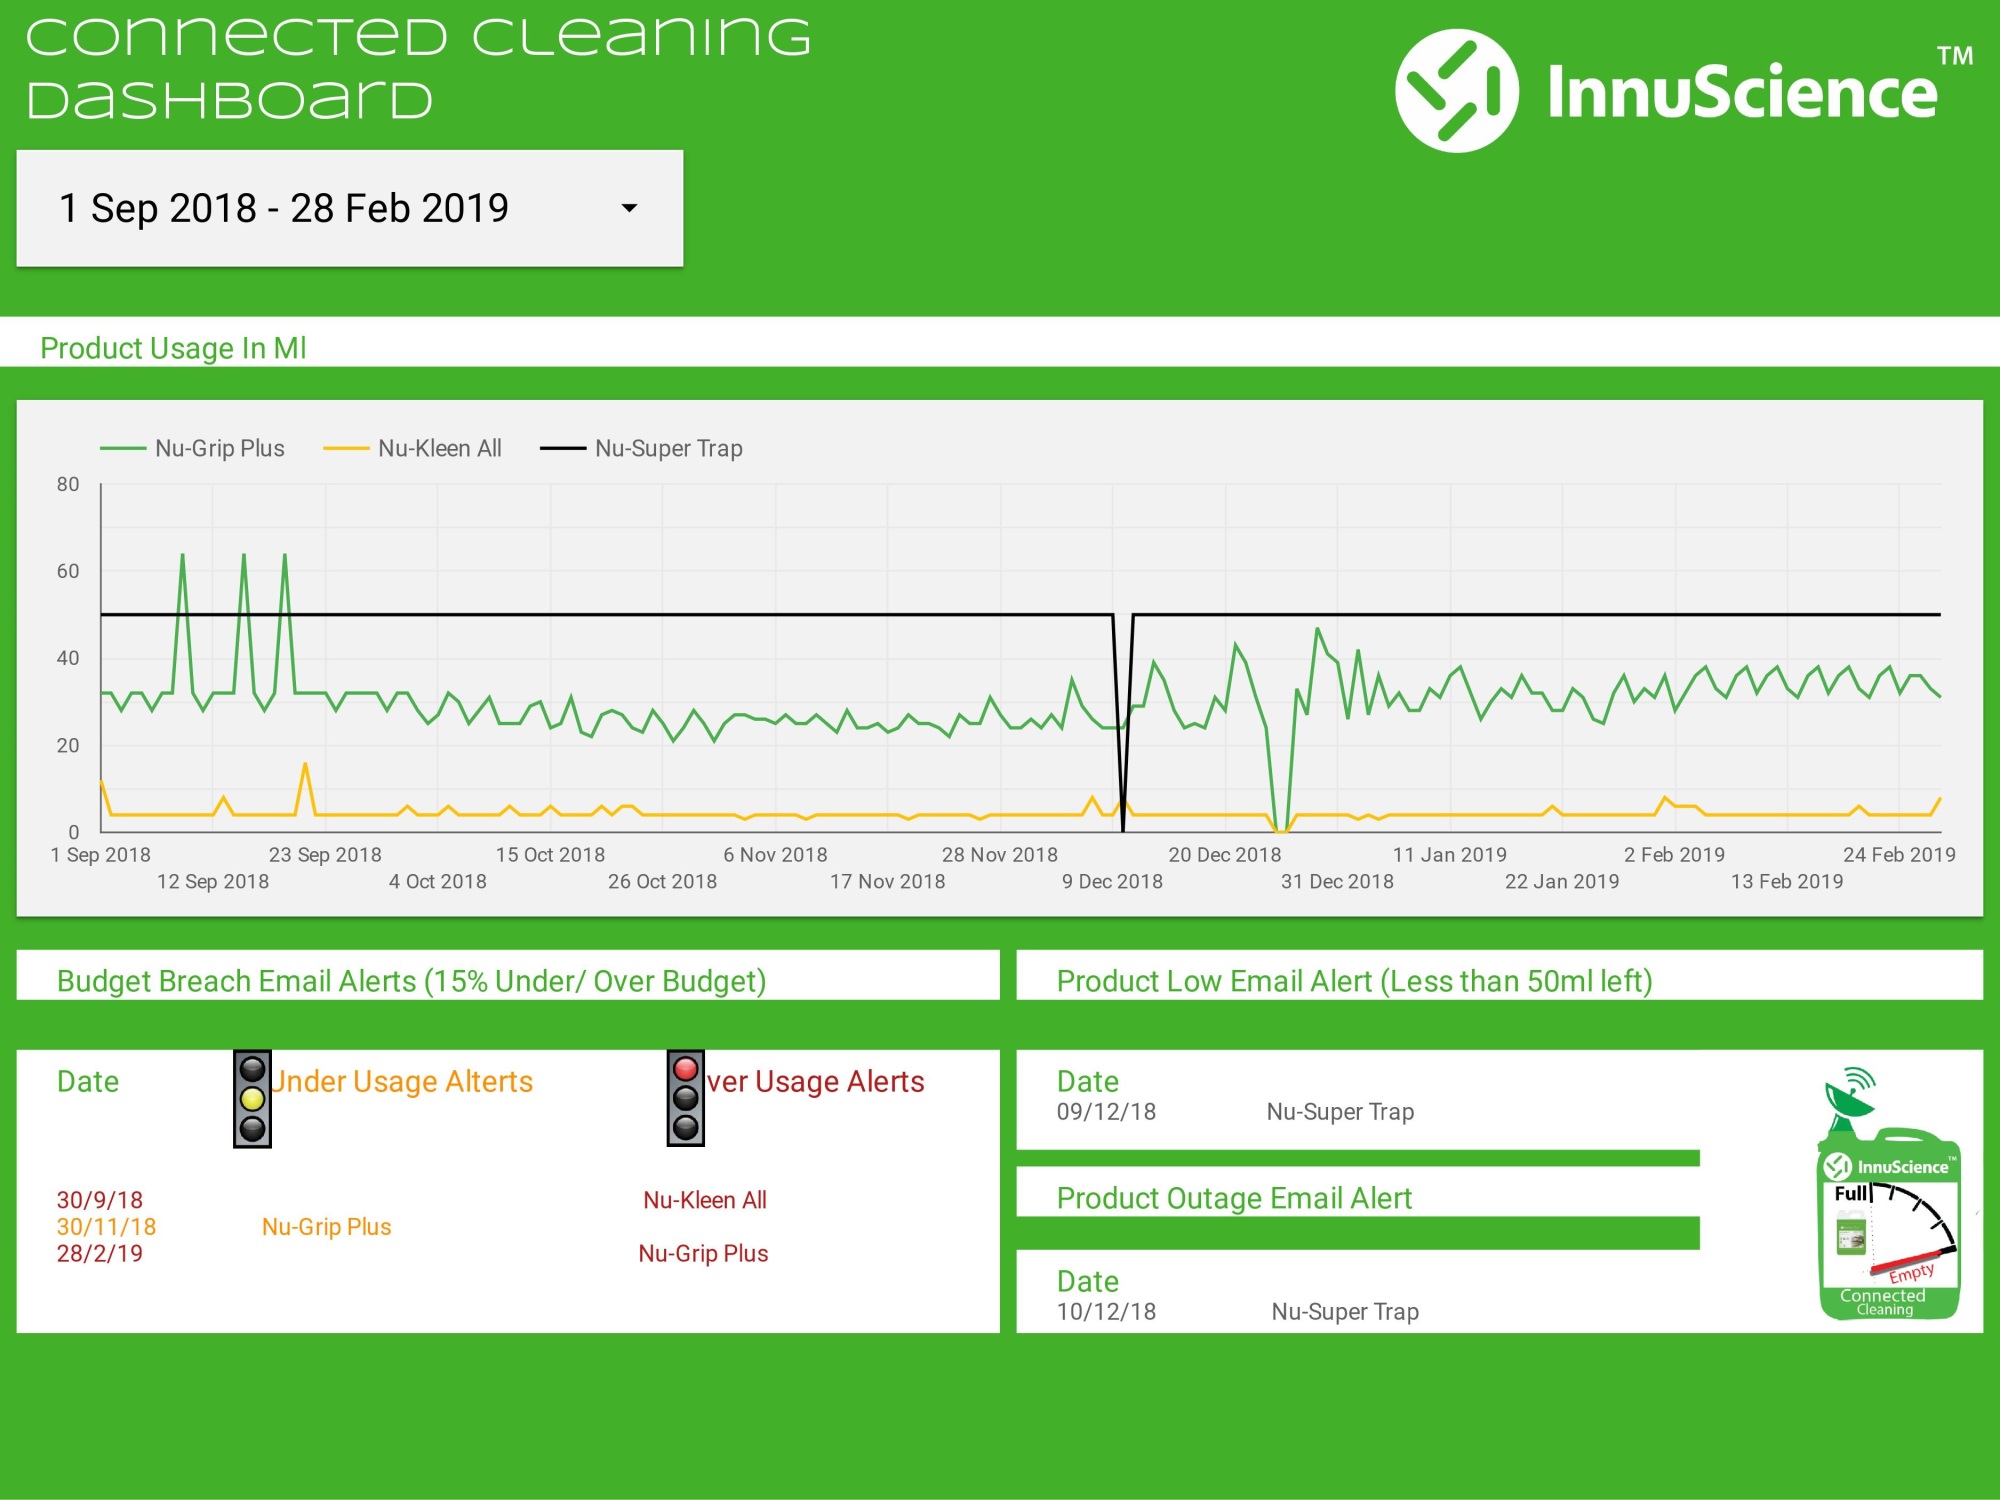Viewport: 2000px width, 1500px height.
Task: Click Nu-Super Trap in the outage row
Action: [1345, 1312]
